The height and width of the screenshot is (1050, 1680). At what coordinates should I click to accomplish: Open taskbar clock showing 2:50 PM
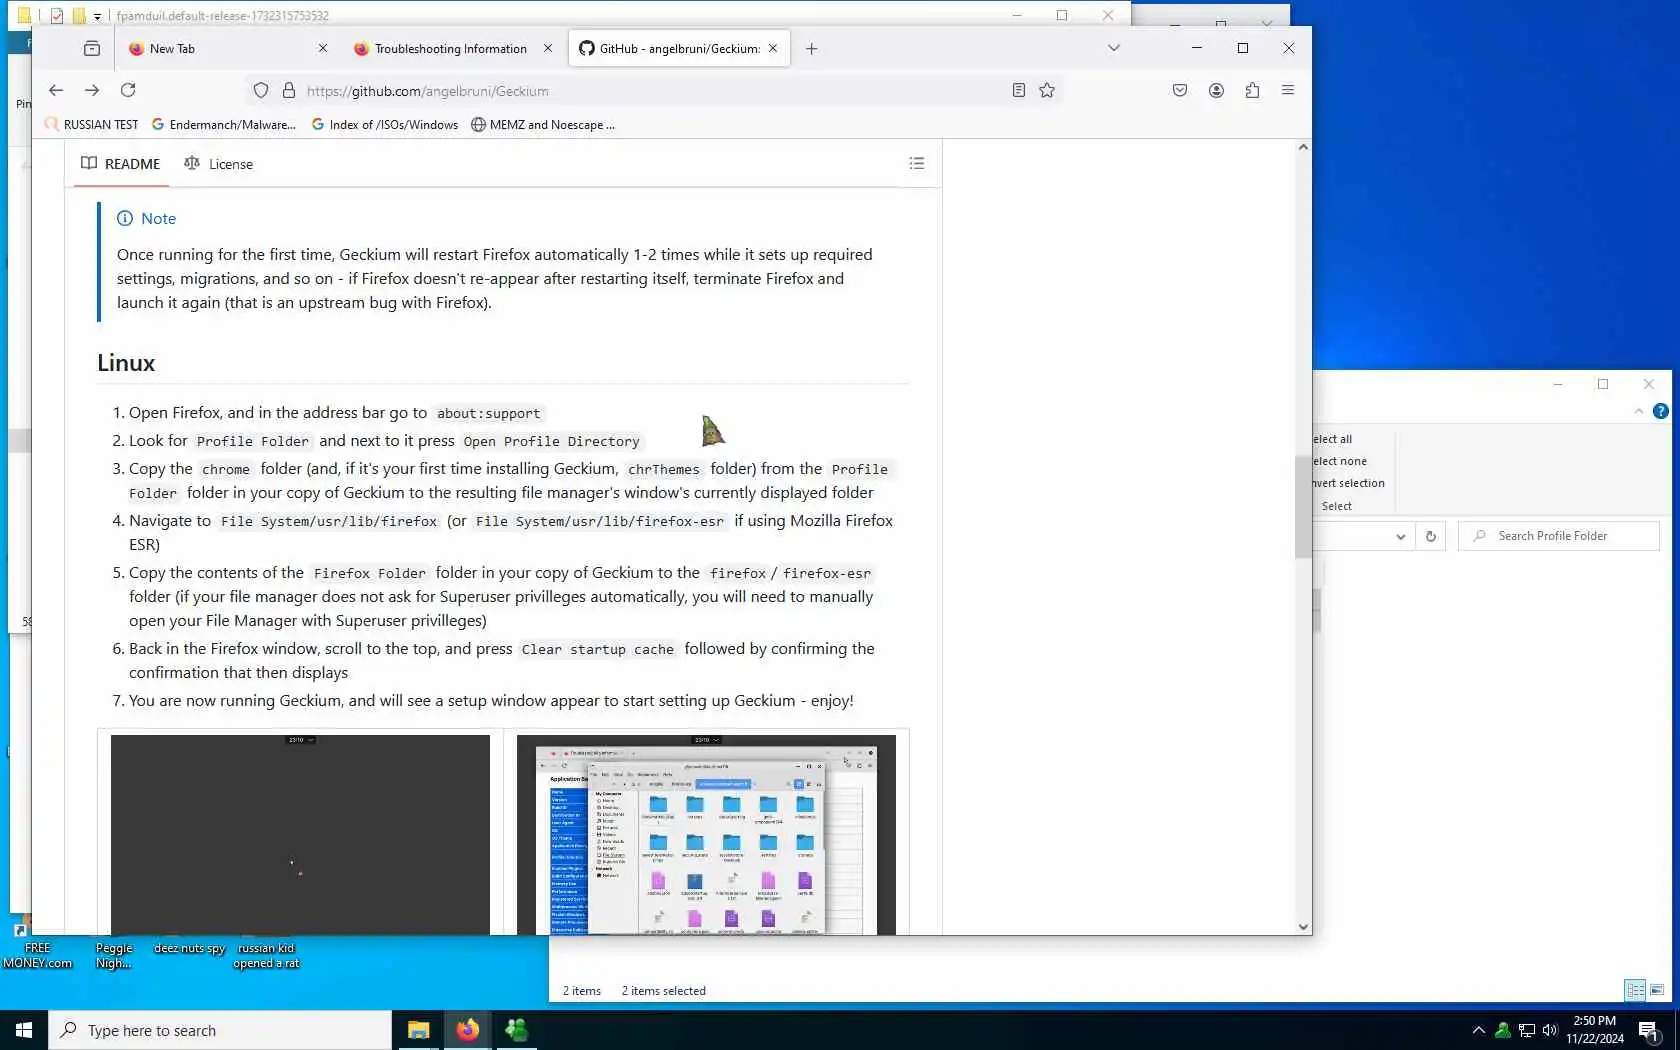[1594, 1030]
